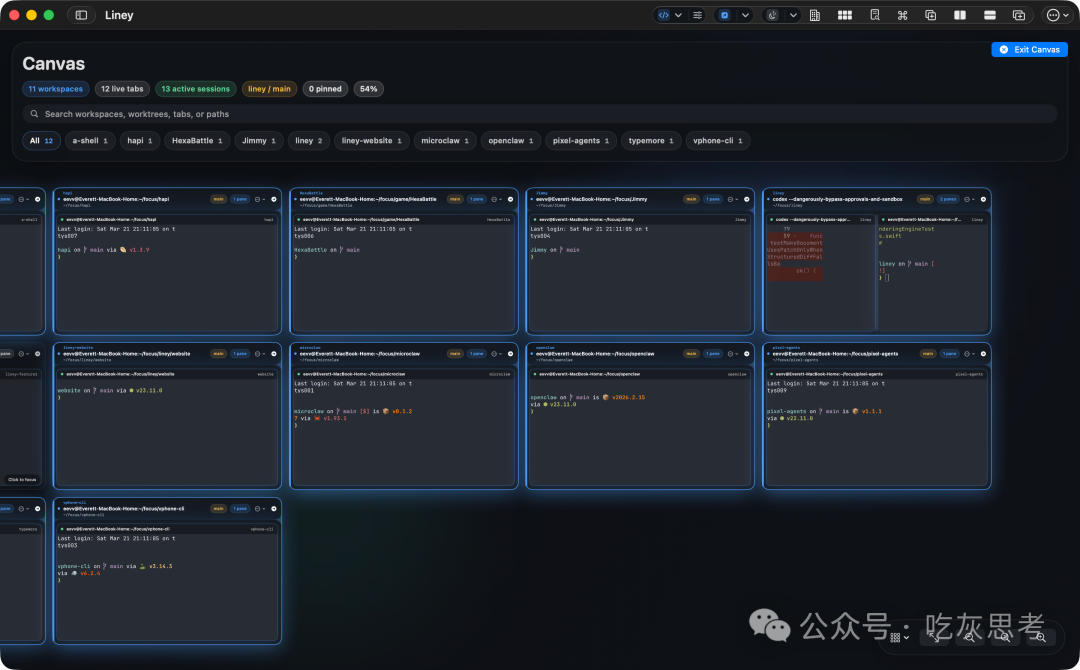Click the building icon in toolbar
The height and width of the screenshot is (670, 1080).
[815, 15]
